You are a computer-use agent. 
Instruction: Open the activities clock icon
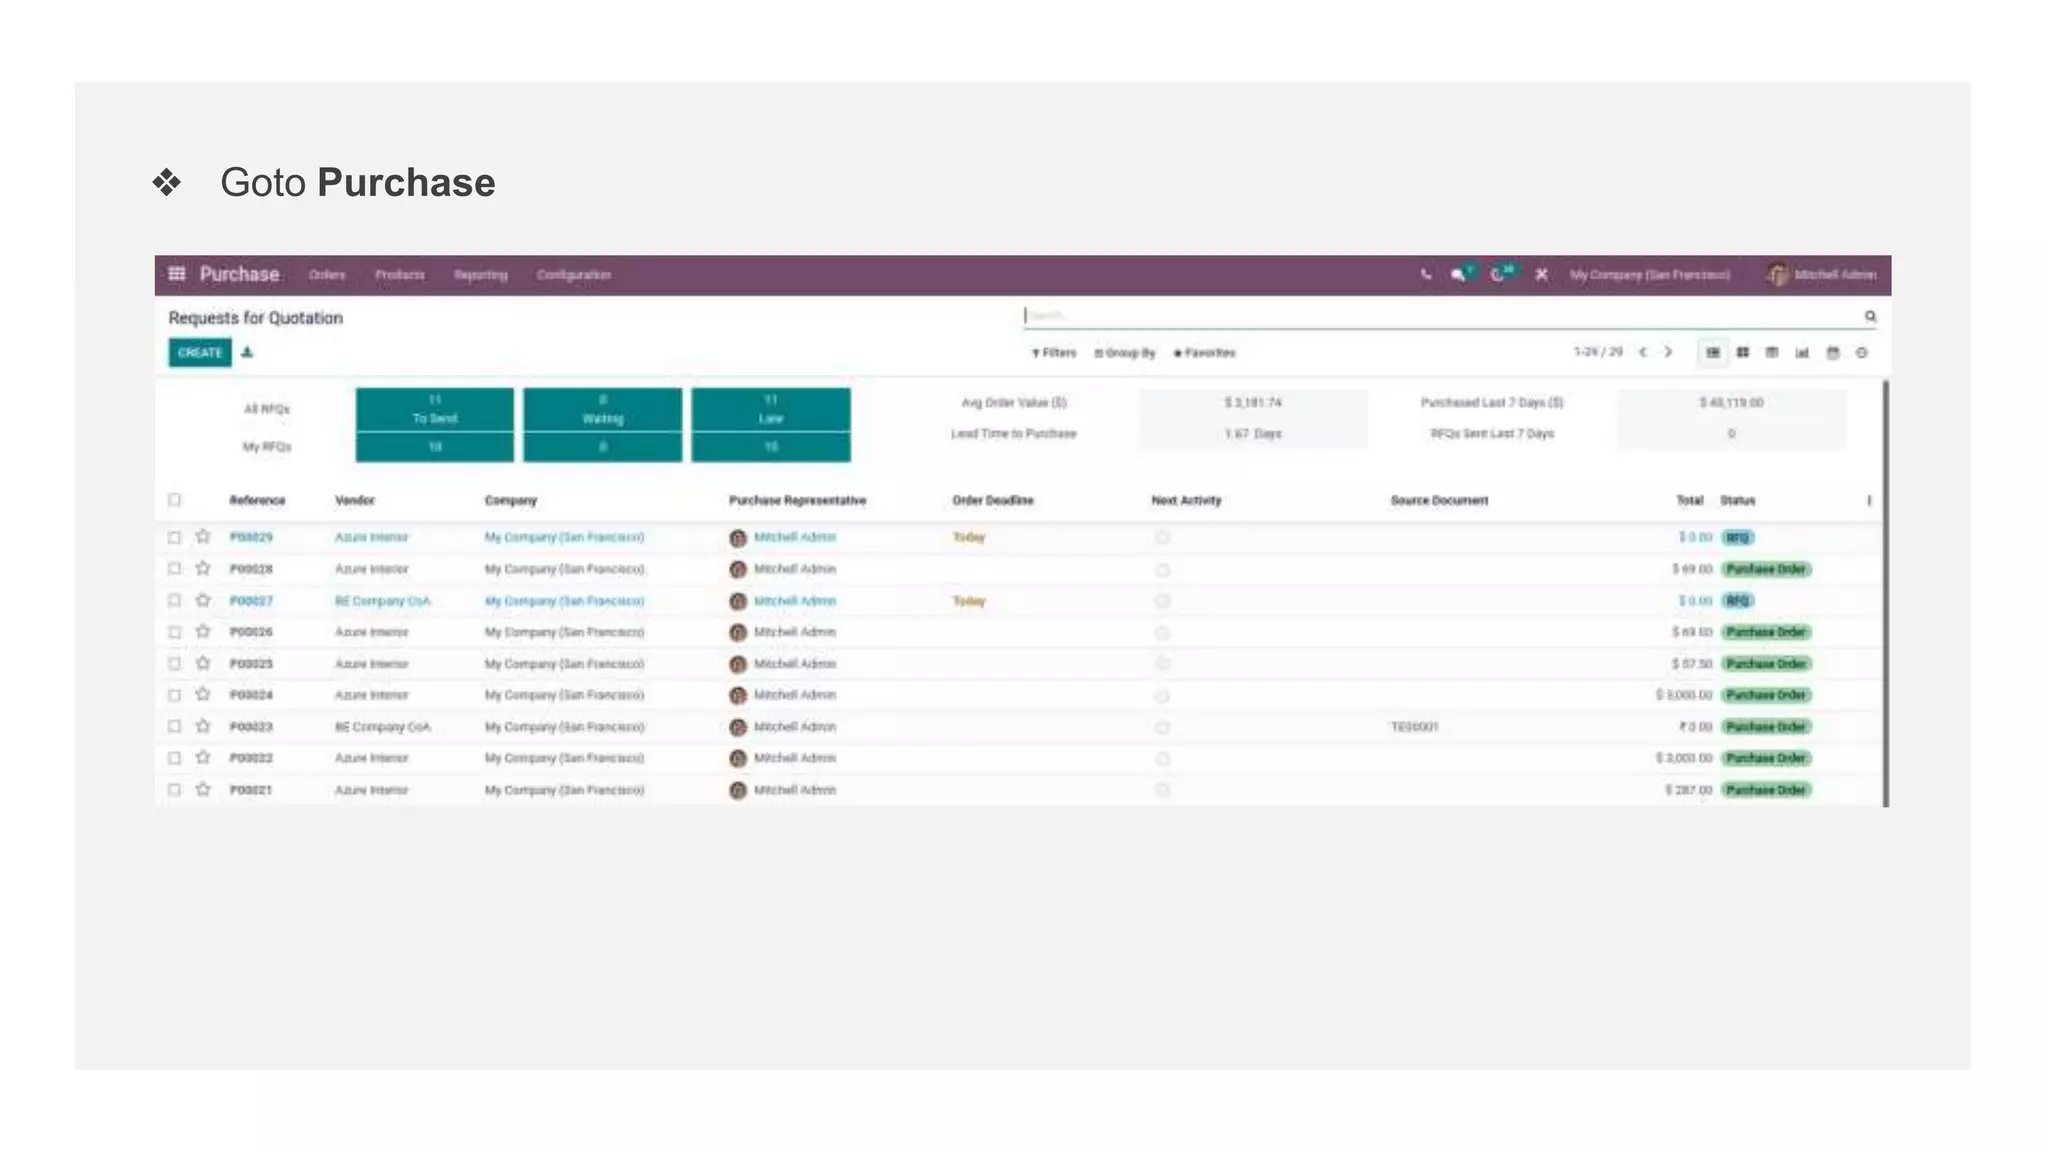point(1497,275)
